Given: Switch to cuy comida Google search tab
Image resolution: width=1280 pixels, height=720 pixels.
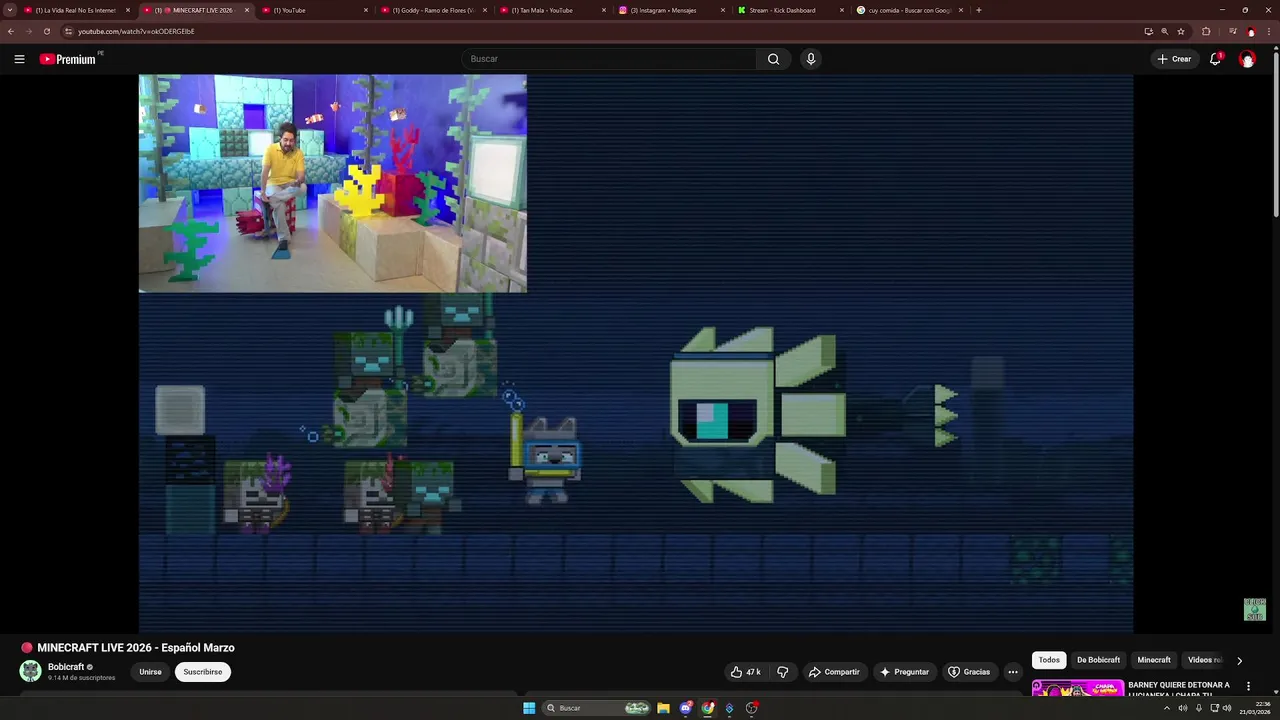Looking at the screenshot, I should point(909,10).
